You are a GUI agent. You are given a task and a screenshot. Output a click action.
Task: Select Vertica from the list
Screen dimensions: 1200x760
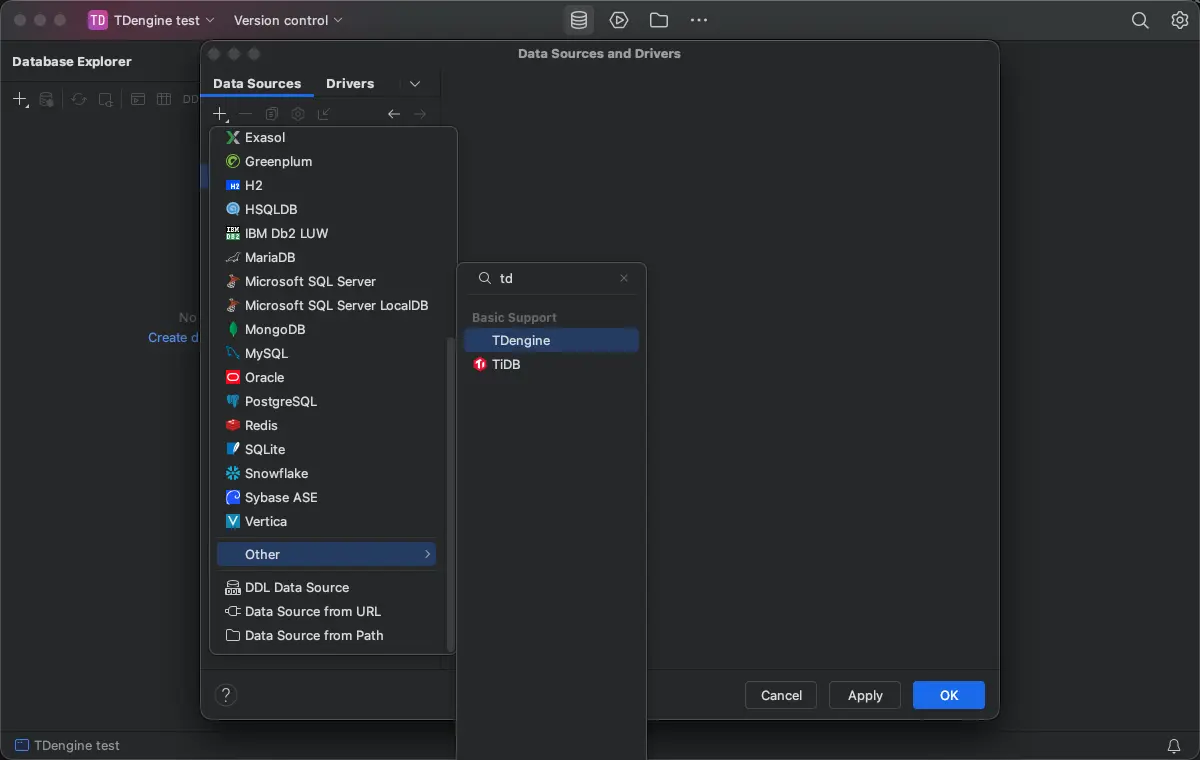pyautogui.click(x=326, y=521)
